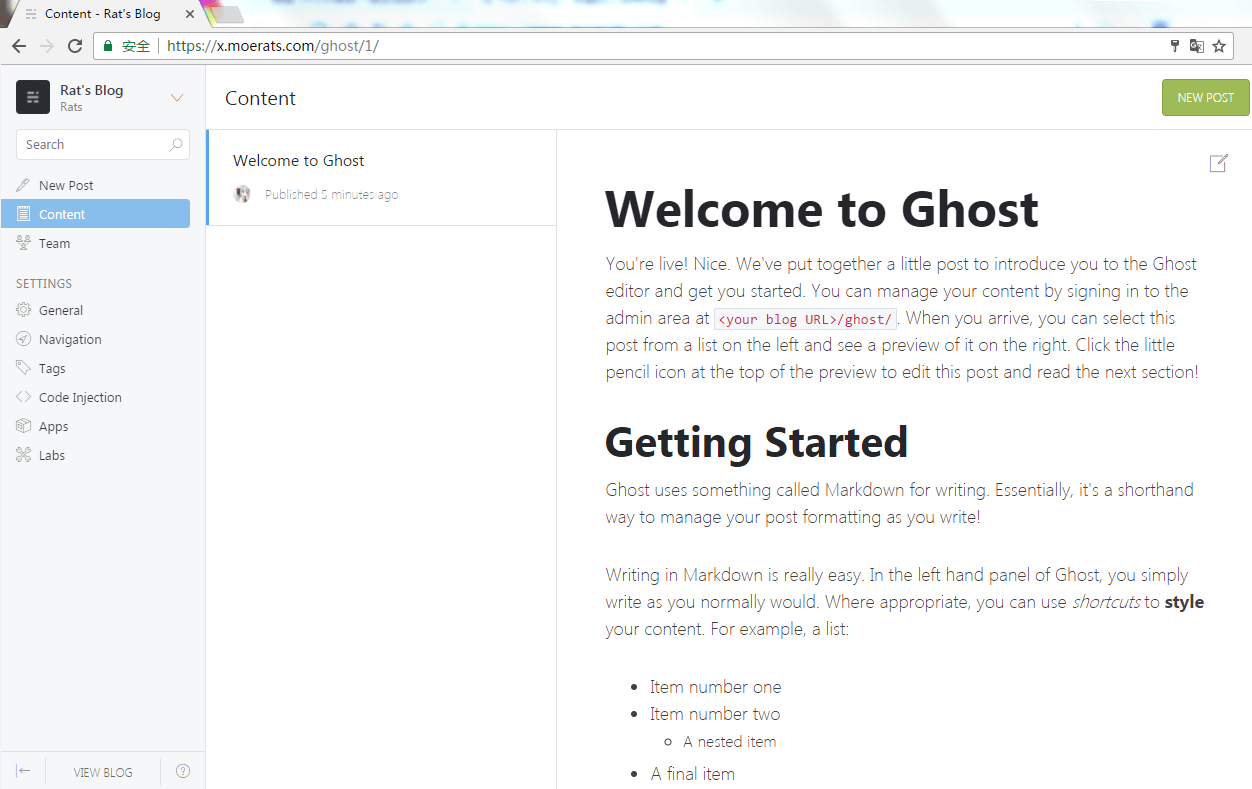Viewport: 1252px width, 789px height.
Task: Click the saved password key icon
Action: tap(1175, 46)
